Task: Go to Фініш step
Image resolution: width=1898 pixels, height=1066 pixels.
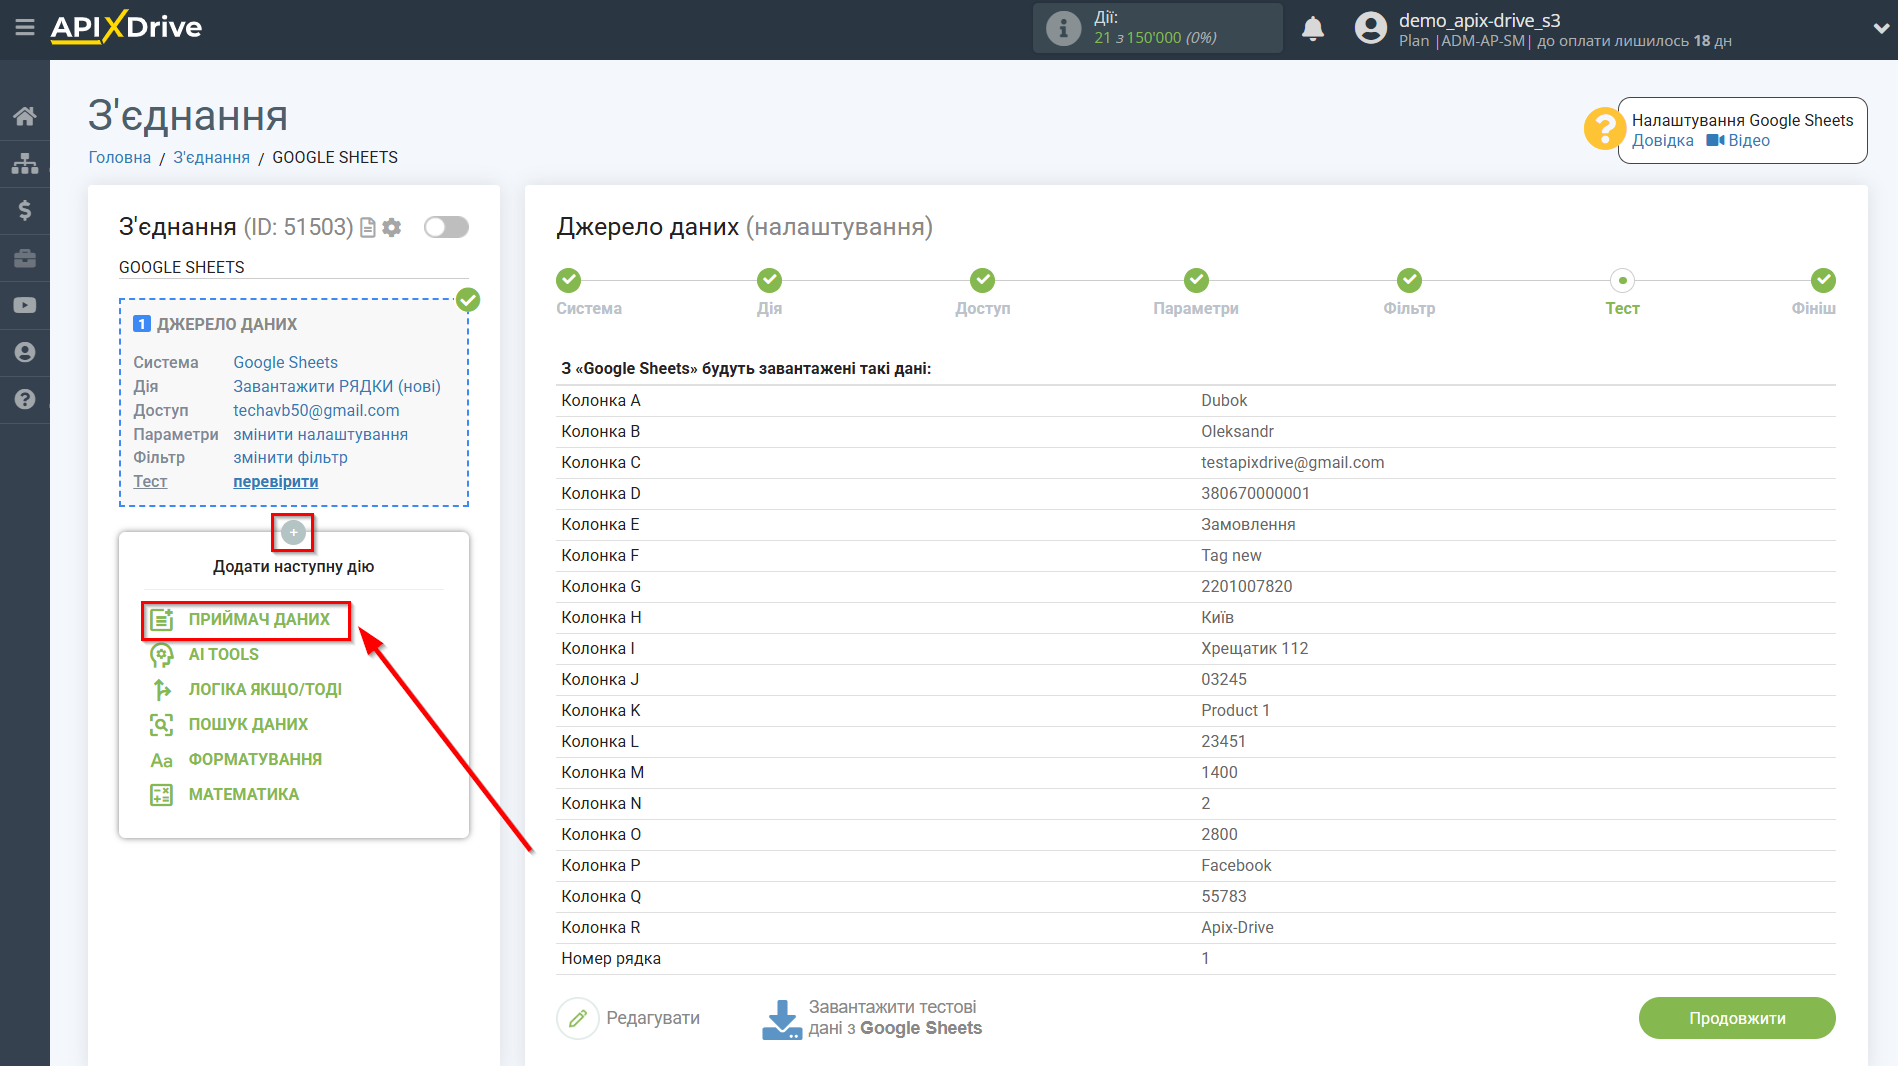Action: click(1823, 280)
